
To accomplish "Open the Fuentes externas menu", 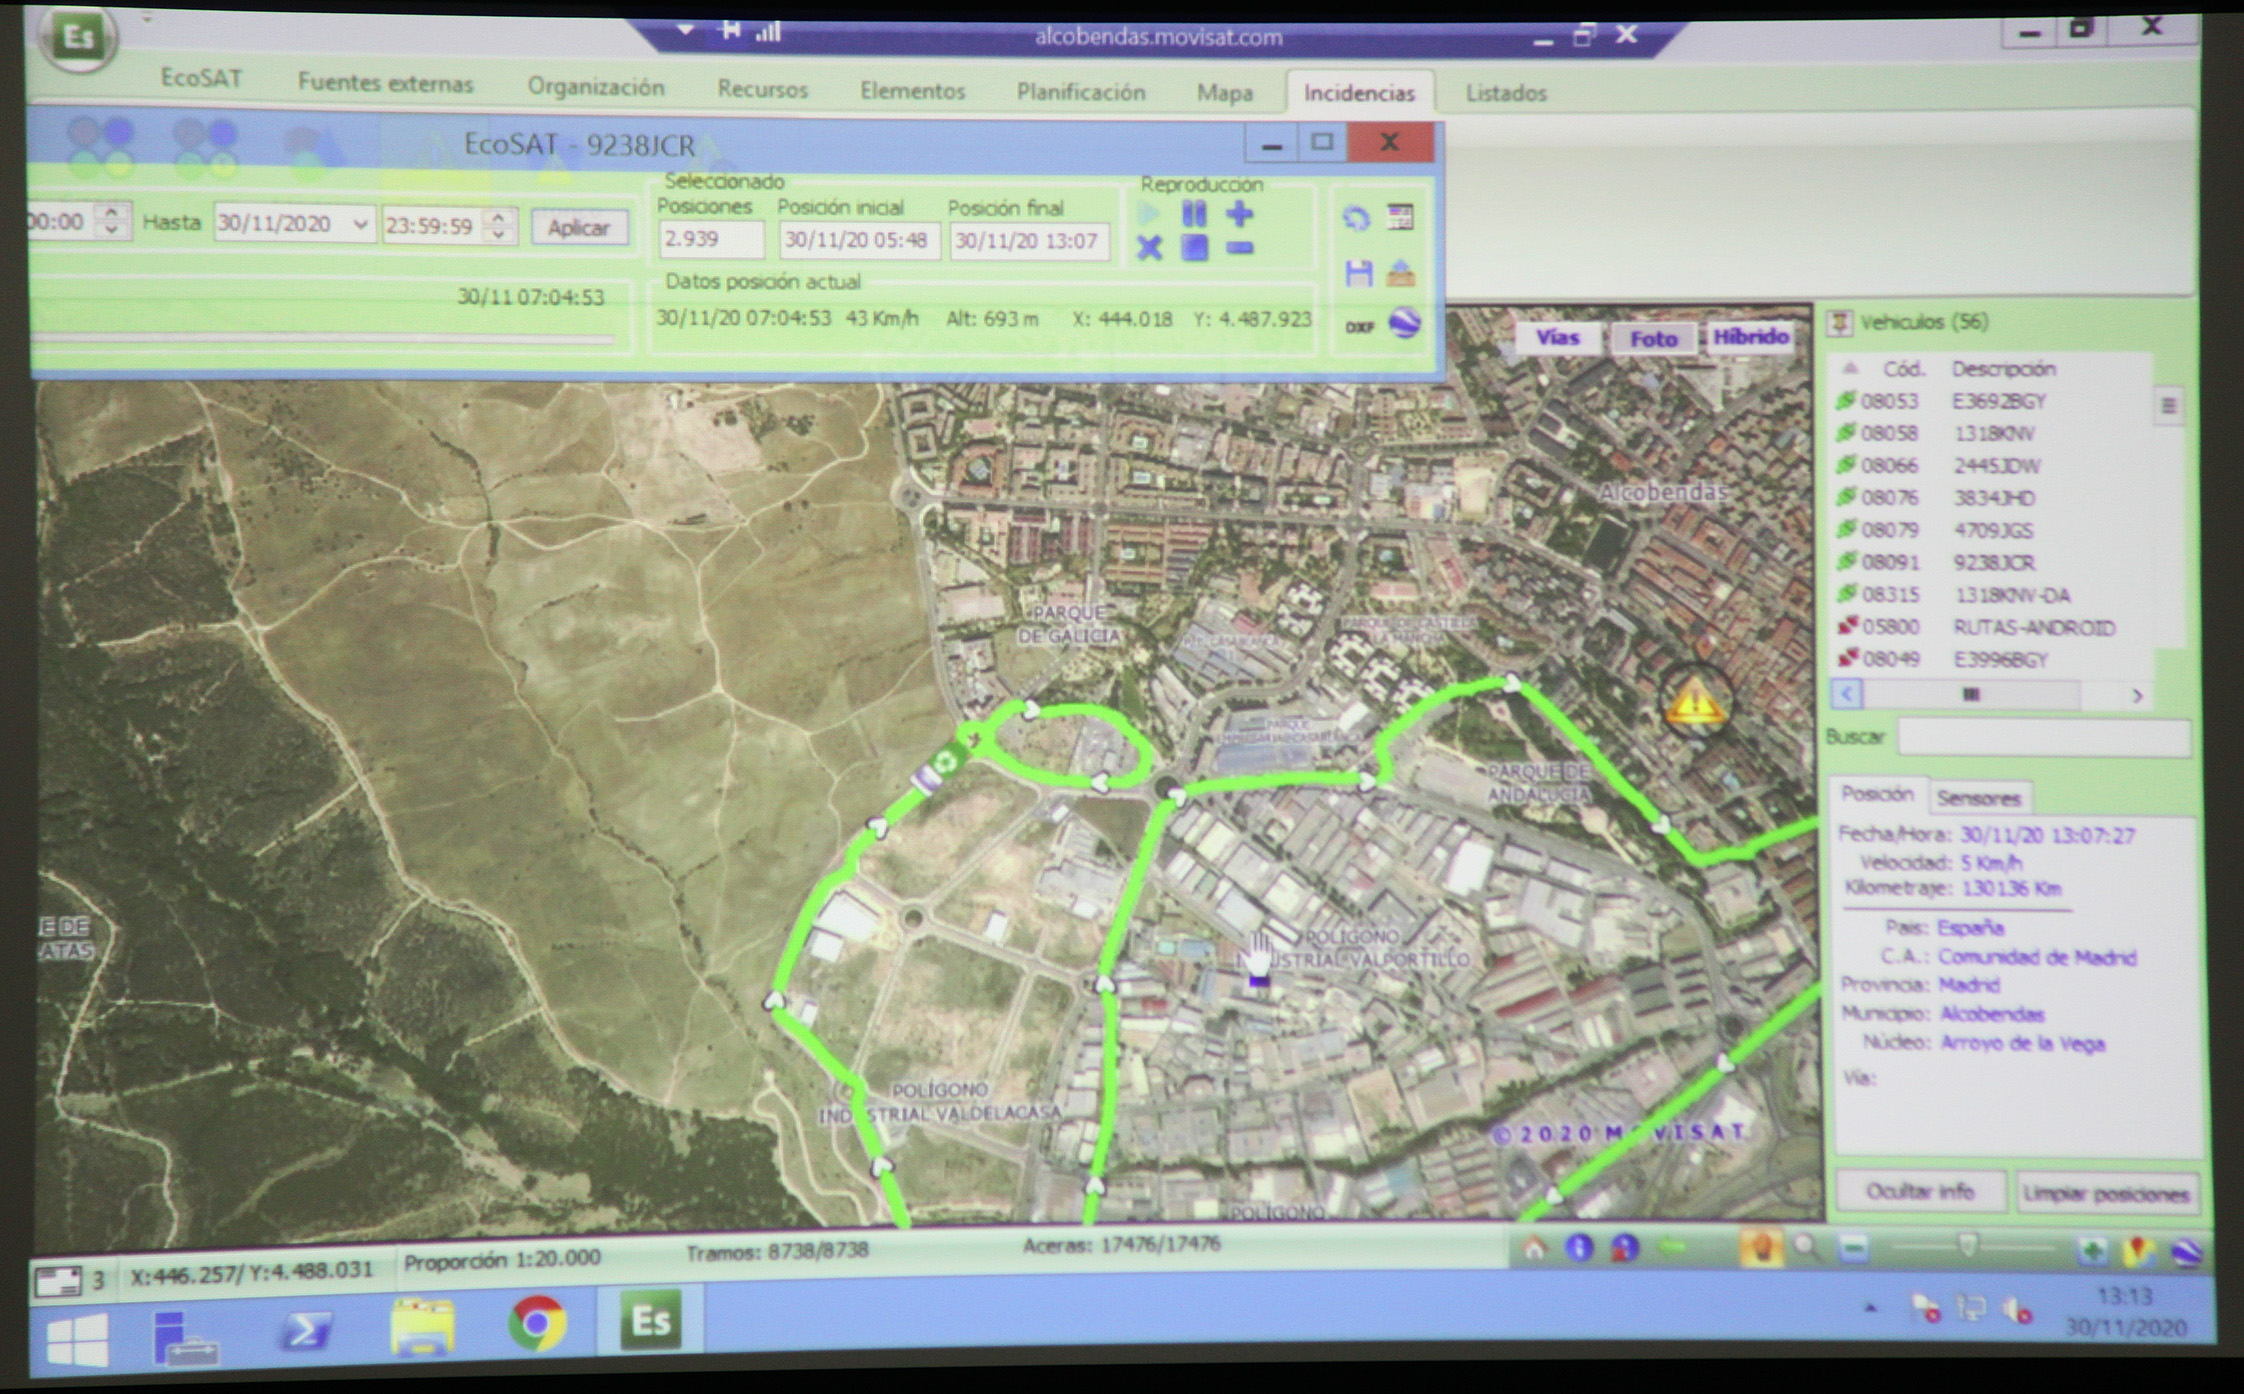I will pyautogui.click(x=385, y=83).
